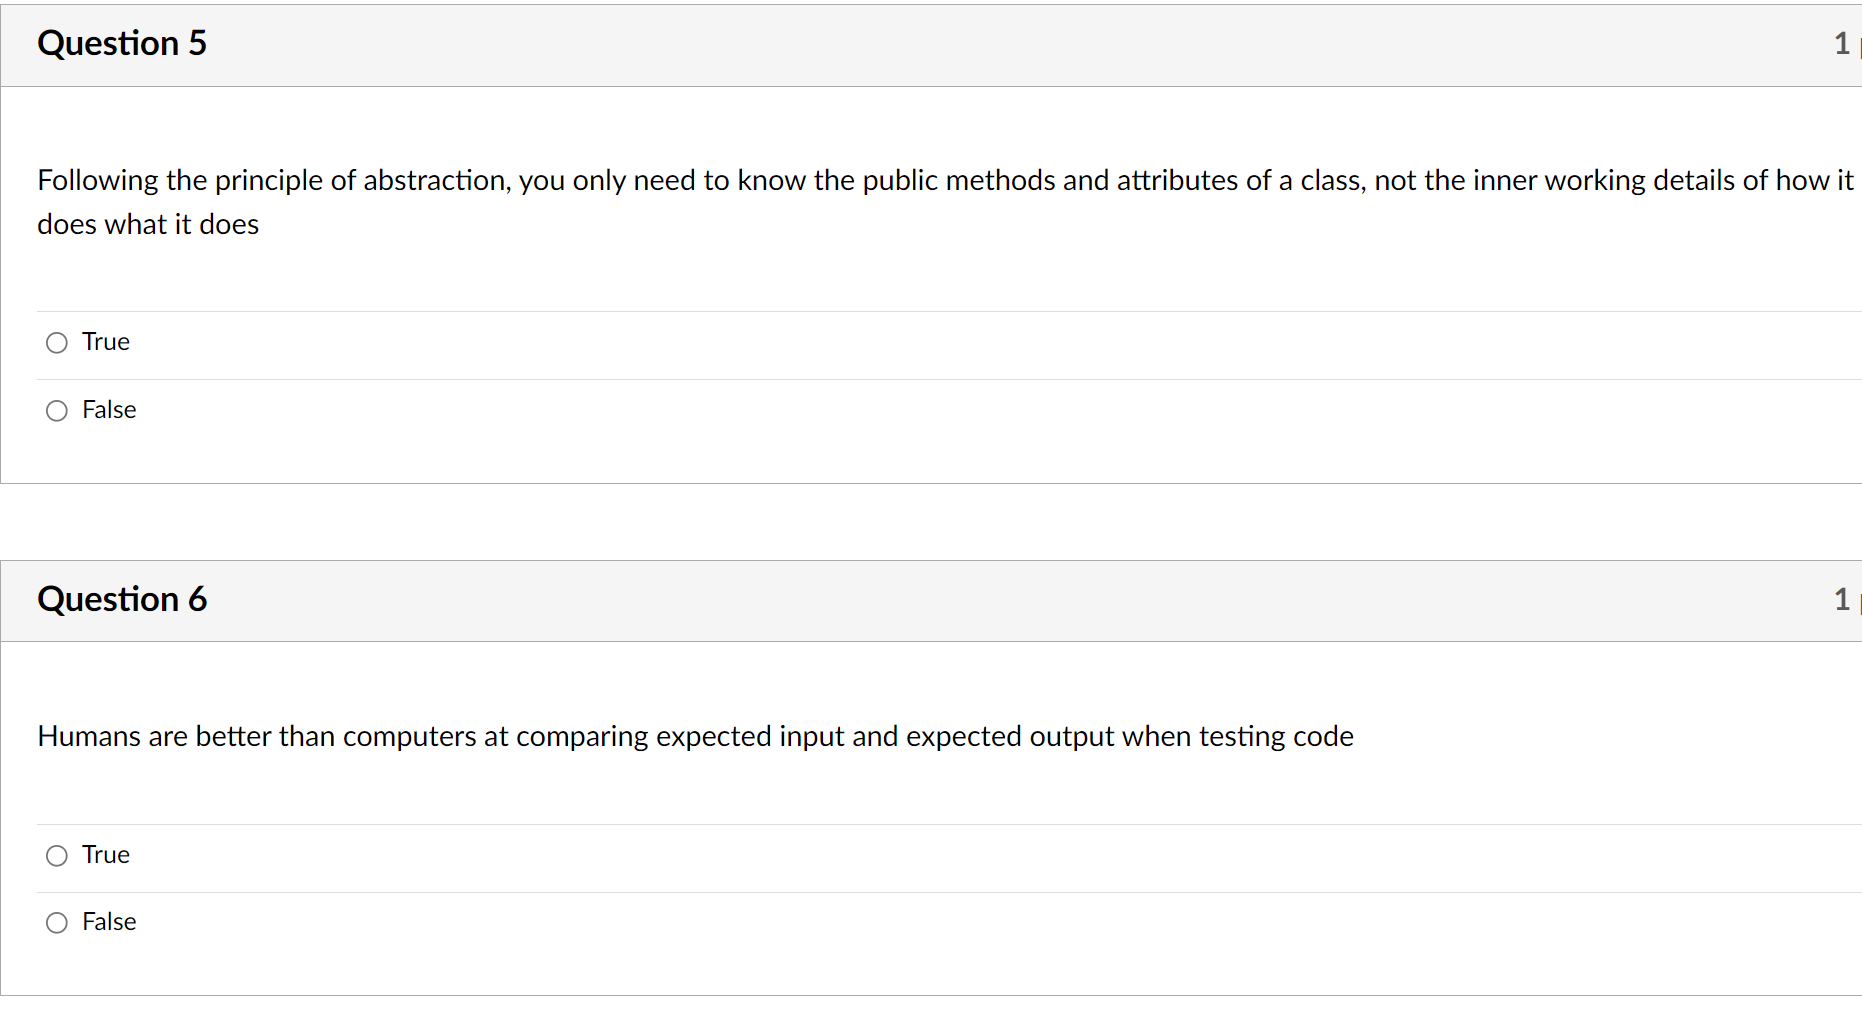
Task: Click the "False" label text in Question 5
Action: (109, 410)
